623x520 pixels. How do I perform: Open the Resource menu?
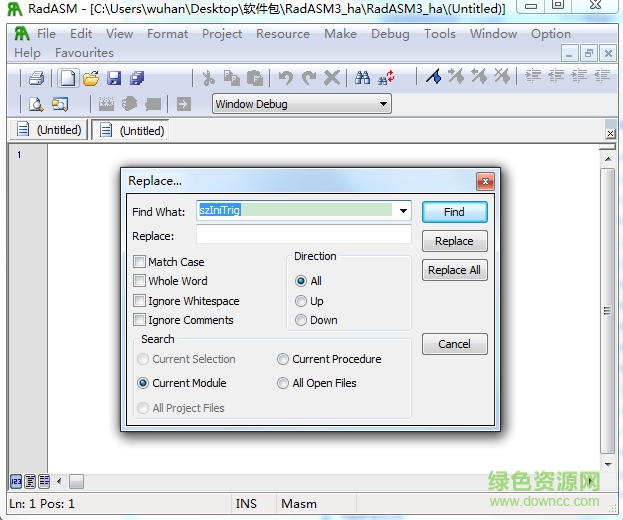[x=283, y=34]
